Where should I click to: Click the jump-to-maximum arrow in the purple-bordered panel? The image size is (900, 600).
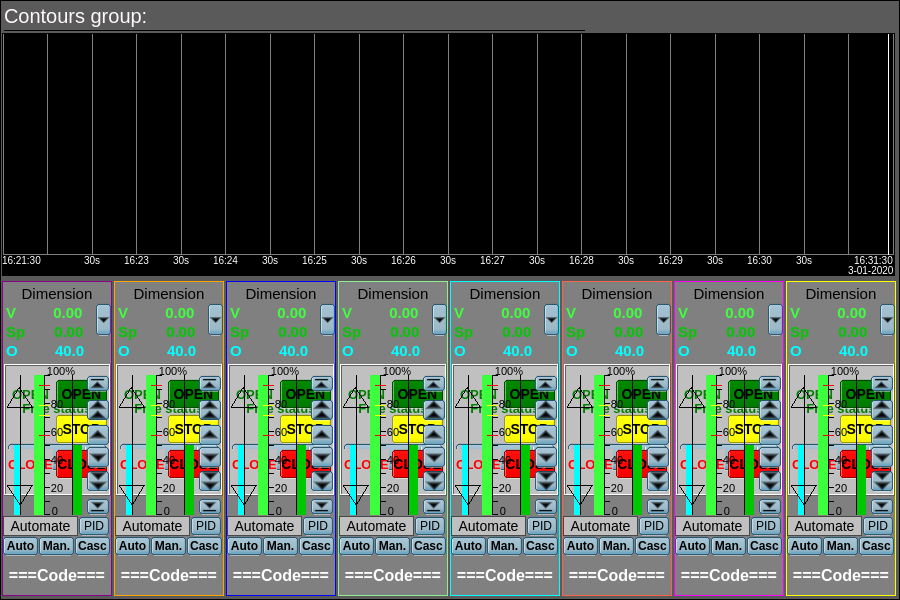point(97,384)
